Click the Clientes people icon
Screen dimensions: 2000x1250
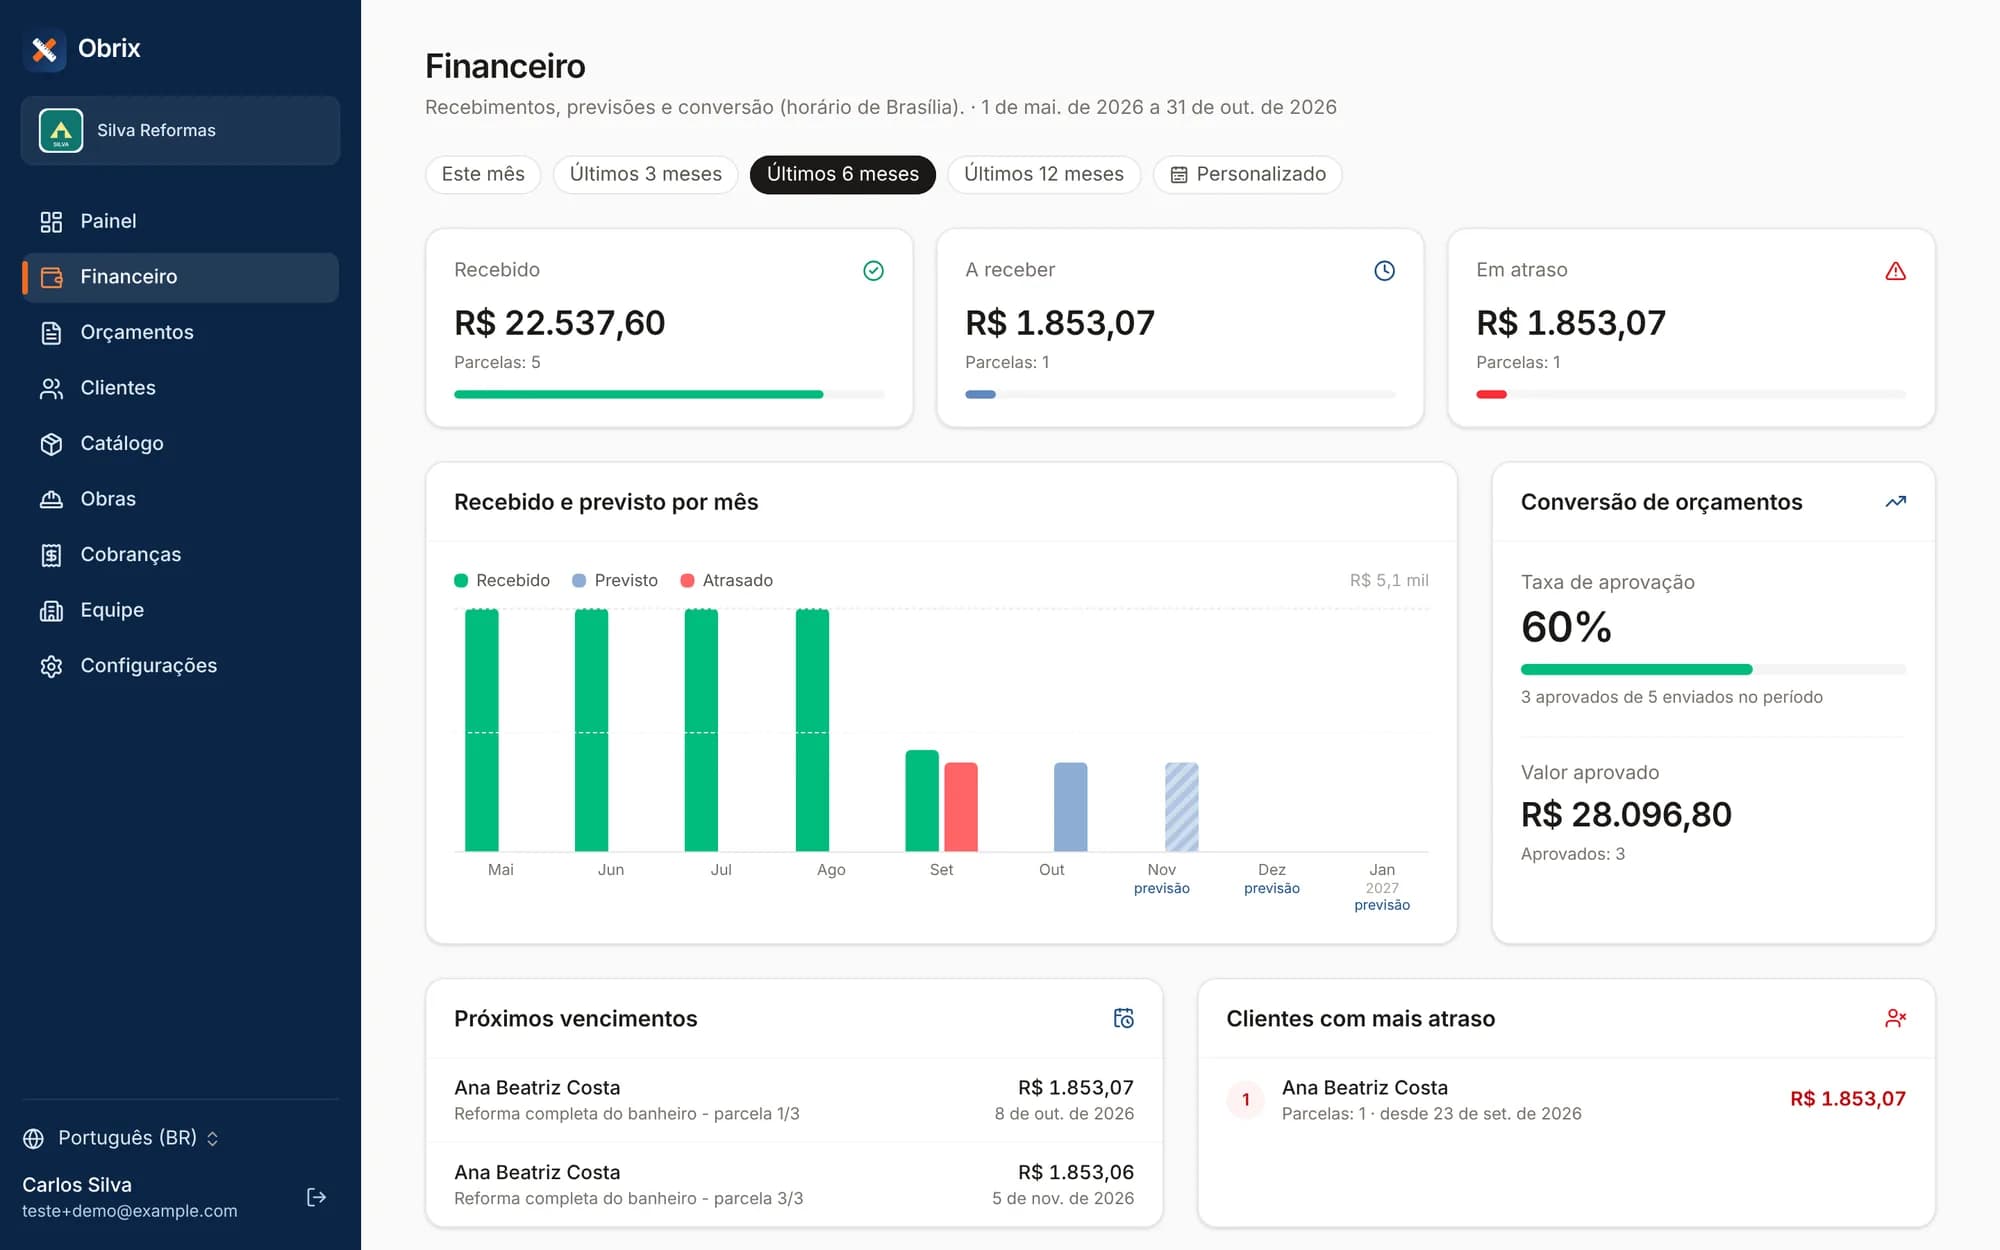pos(51,388)
